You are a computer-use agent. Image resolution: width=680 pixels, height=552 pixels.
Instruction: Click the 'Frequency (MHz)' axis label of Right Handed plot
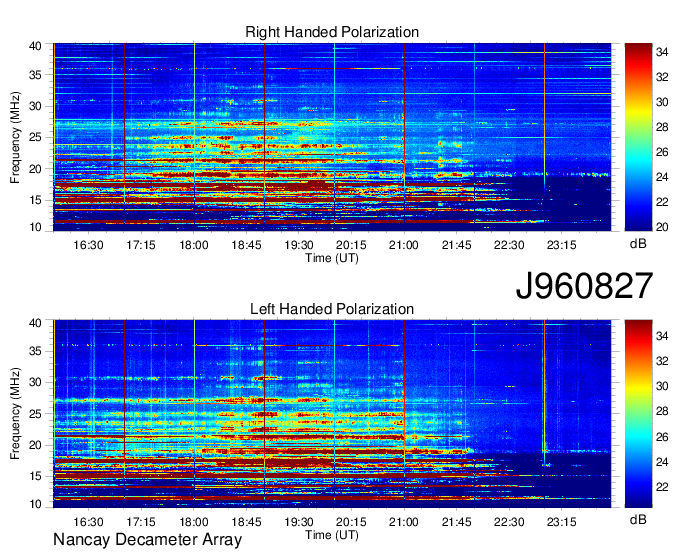click(15, 137)
